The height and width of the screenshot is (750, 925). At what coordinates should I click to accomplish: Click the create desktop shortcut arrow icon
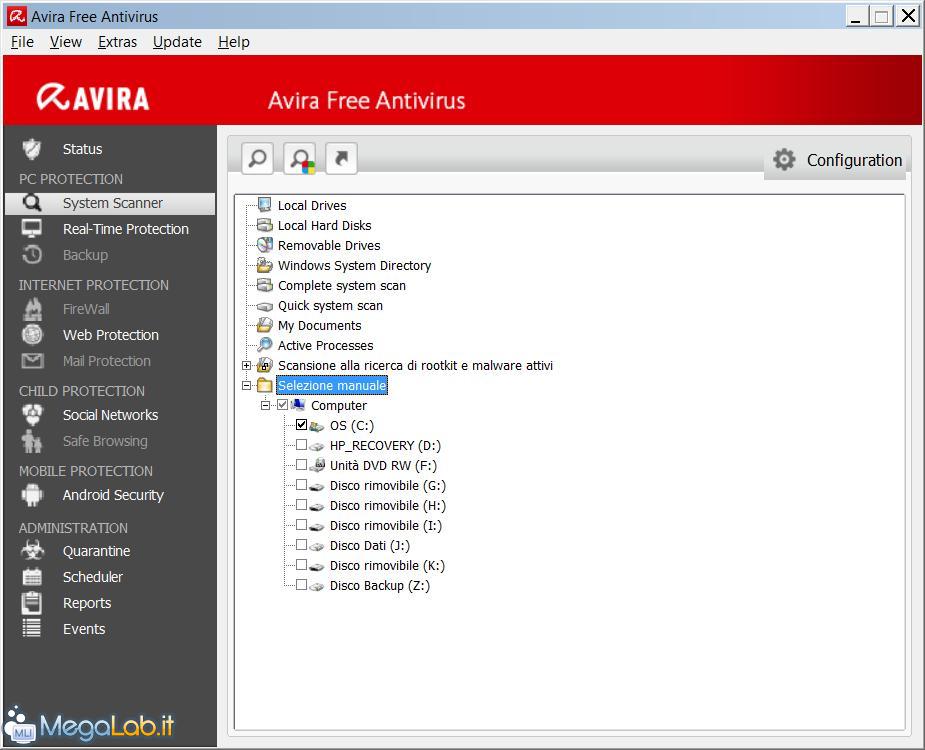[x=342, y=158]
